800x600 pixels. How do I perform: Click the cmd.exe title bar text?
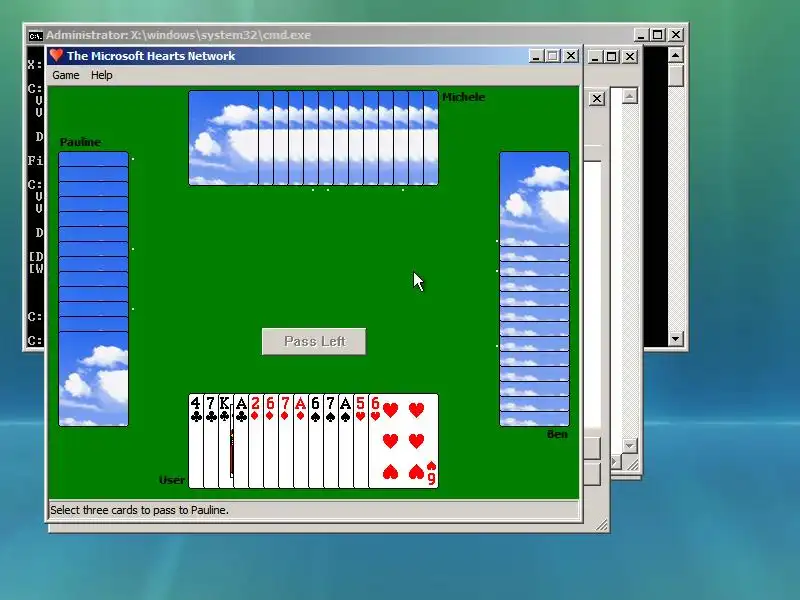[179, 35]
